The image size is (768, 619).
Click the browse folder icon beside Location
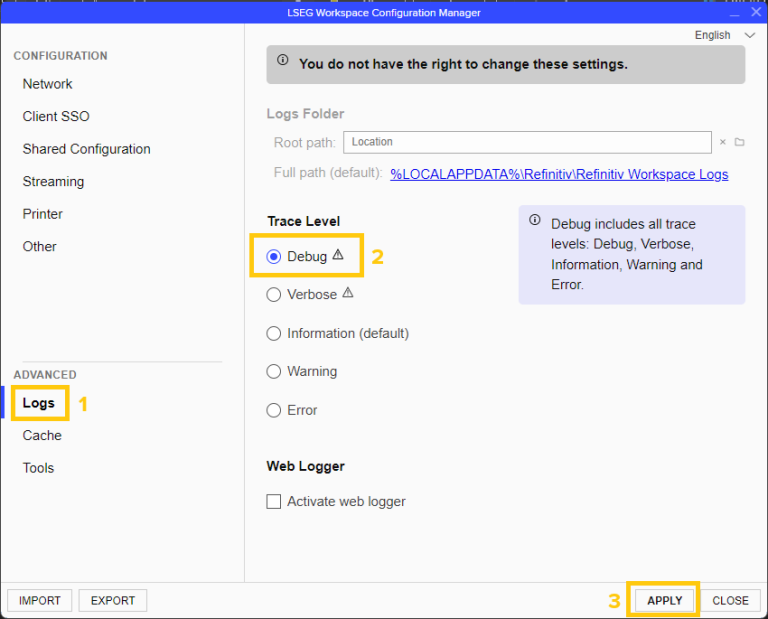point(739,142)
